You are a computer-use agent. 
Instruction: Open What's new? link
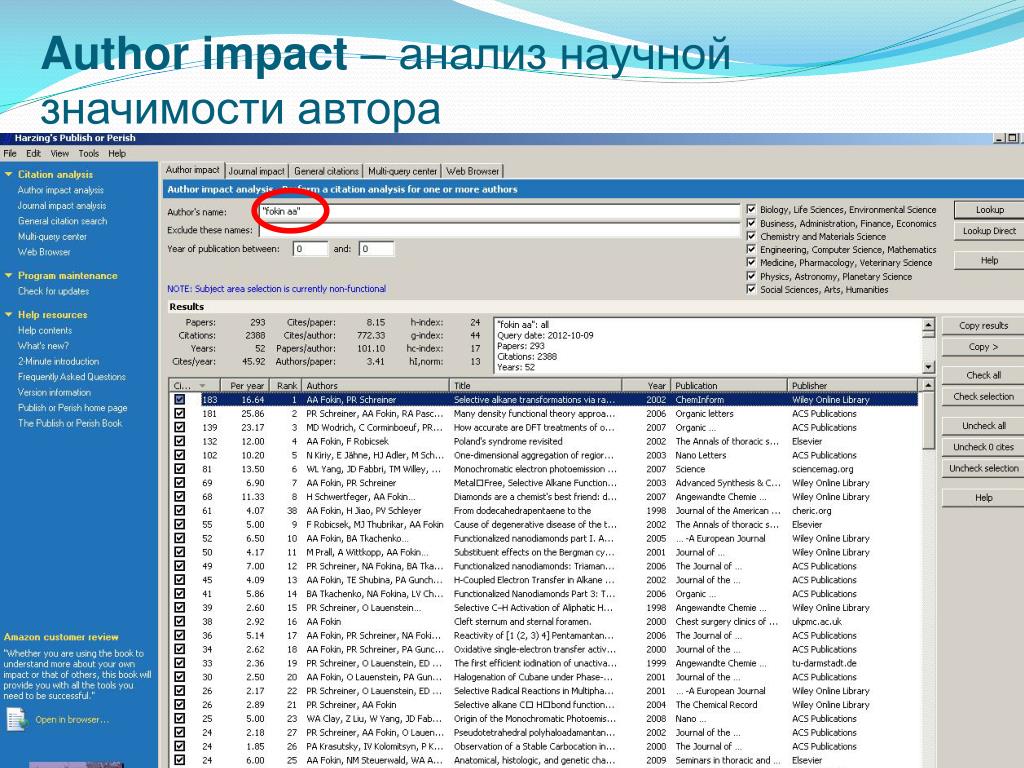click(x=43, y=345)
